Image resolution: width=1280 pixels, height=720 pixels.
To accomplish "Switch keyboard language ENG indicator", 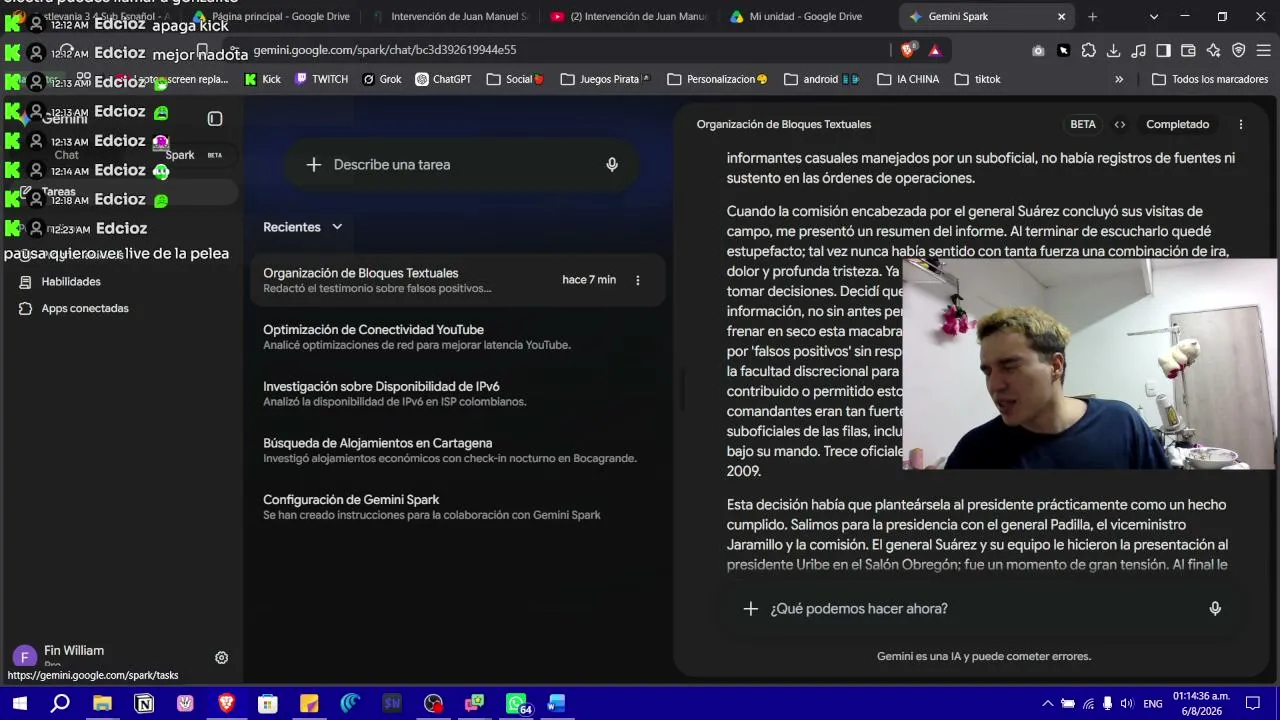I will click(x=1153, y=704).
